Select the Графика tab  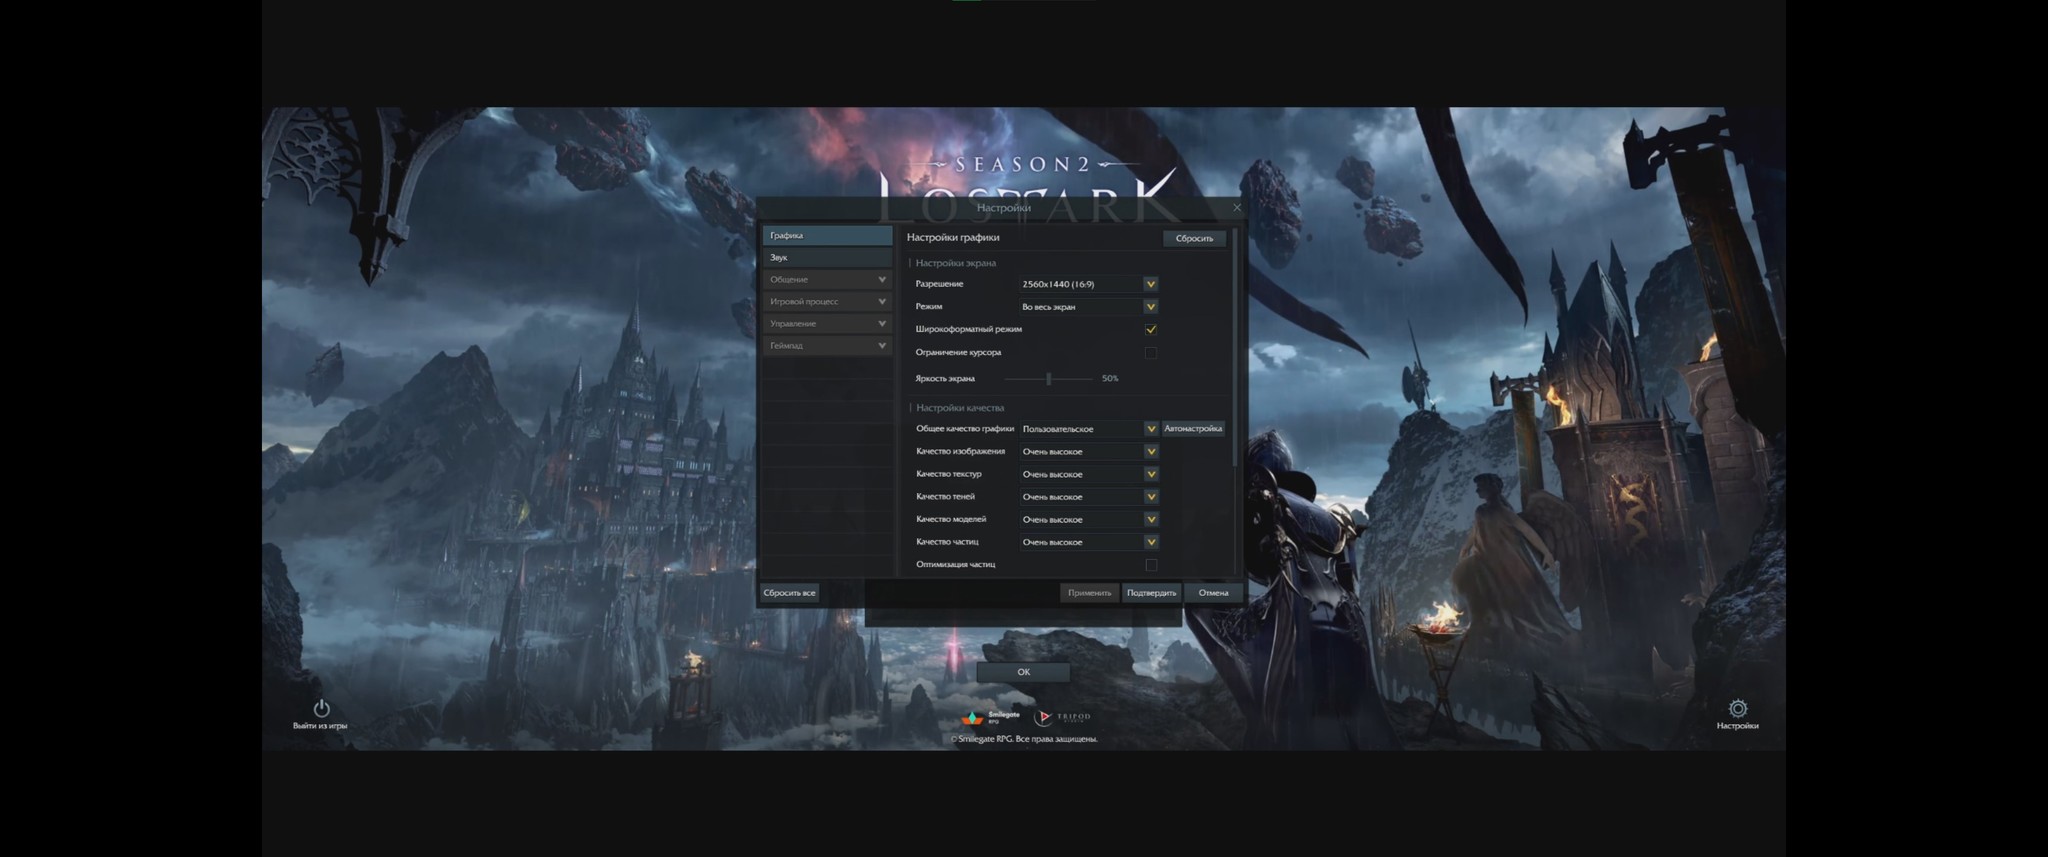point(827,236)
